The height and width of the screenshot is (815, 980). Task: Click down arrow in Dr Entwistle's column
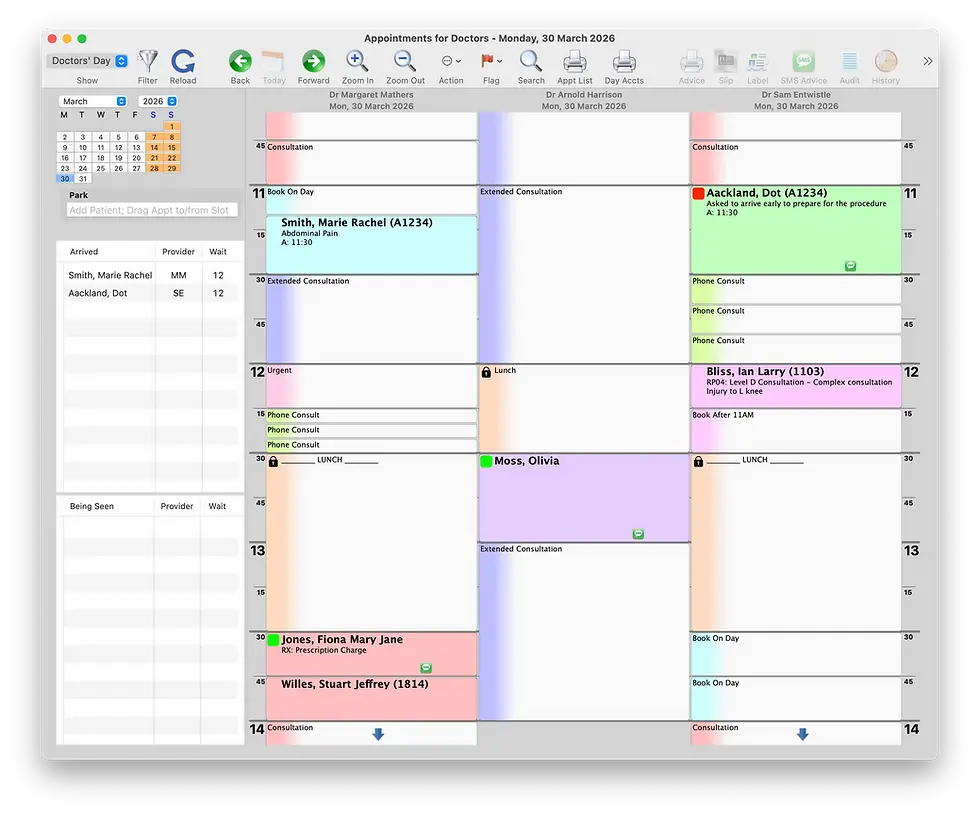click(x=802, y=734)
